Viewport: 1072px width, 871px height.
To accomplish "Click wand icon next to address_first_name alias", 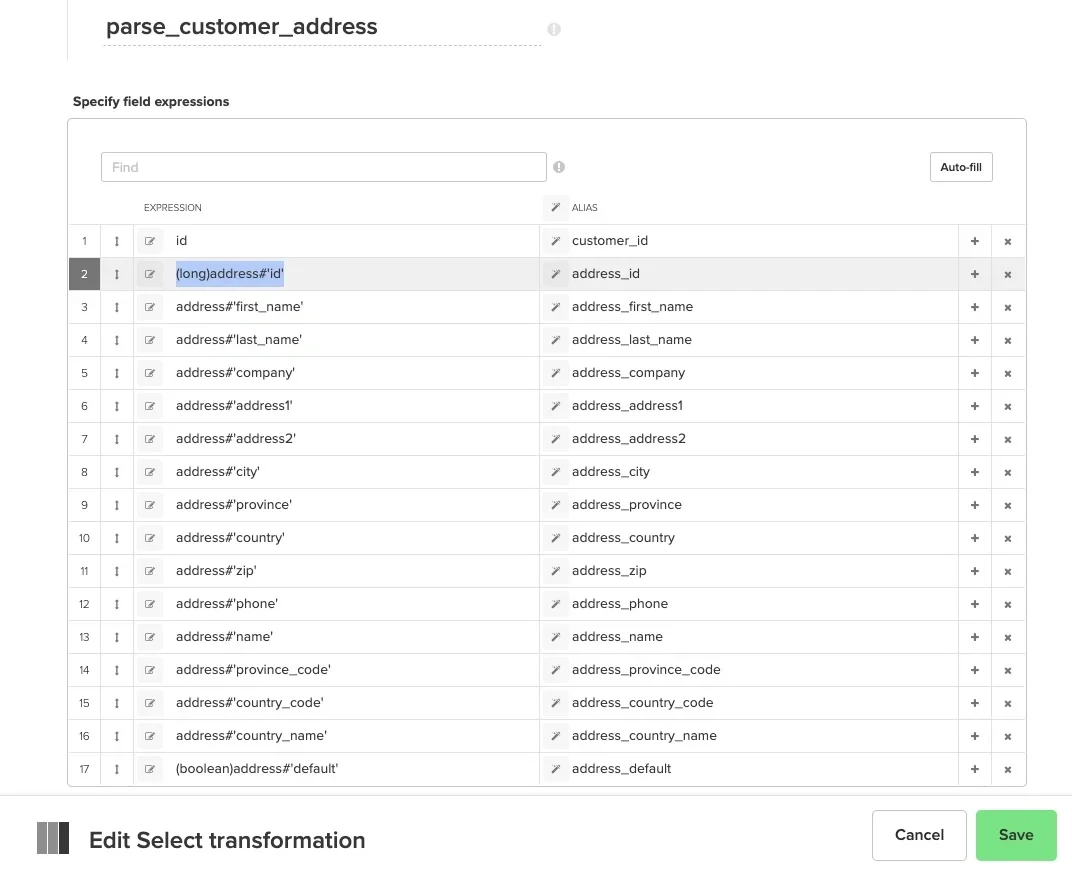I will [556, 306].
